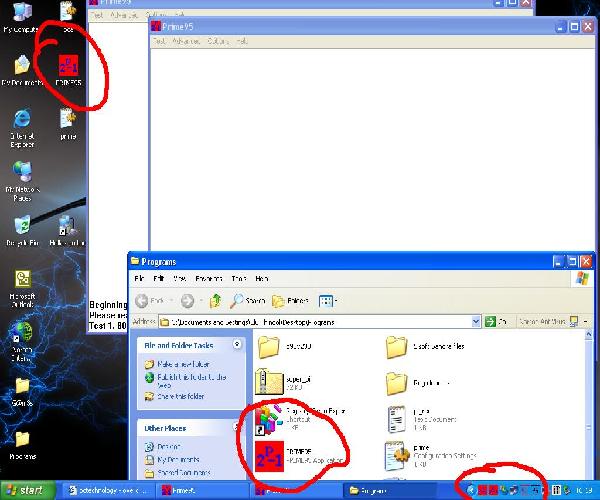
Task: Open Test menu in front Prime95 window
Action: 159,41
